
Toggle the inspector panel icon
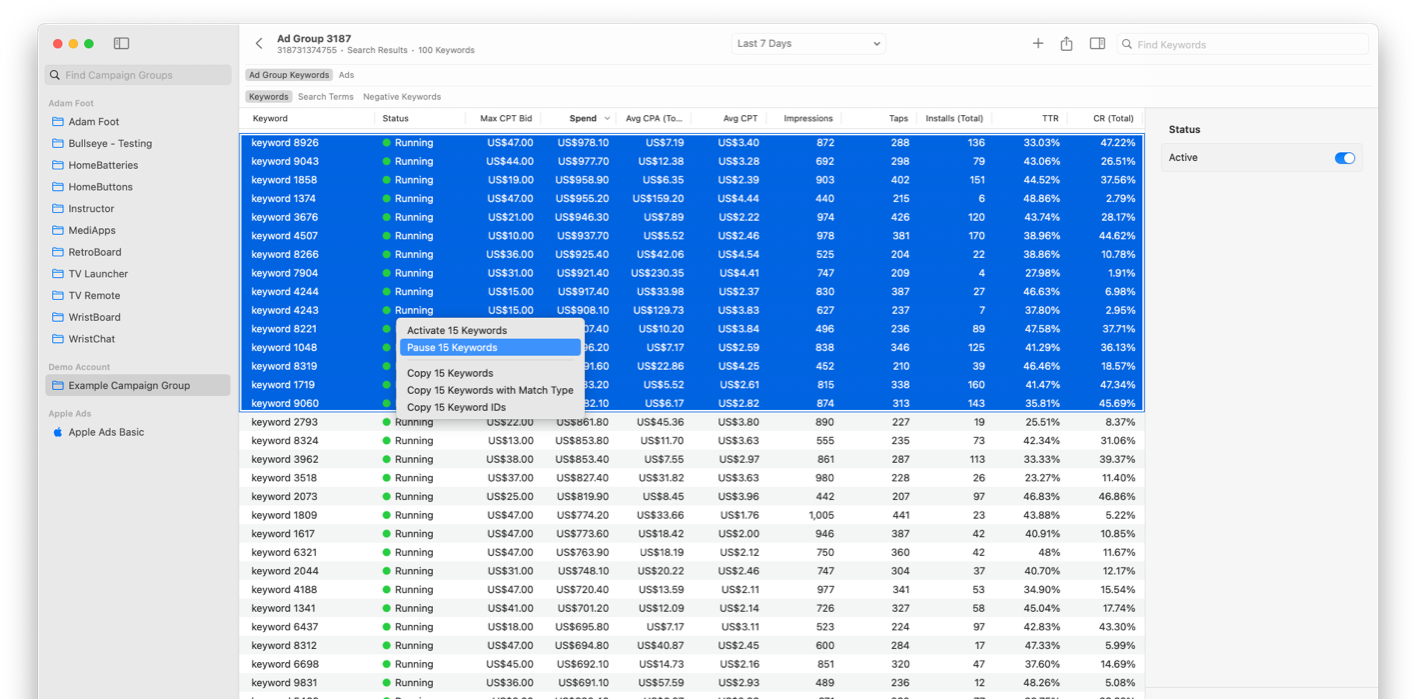(1097, 44)
